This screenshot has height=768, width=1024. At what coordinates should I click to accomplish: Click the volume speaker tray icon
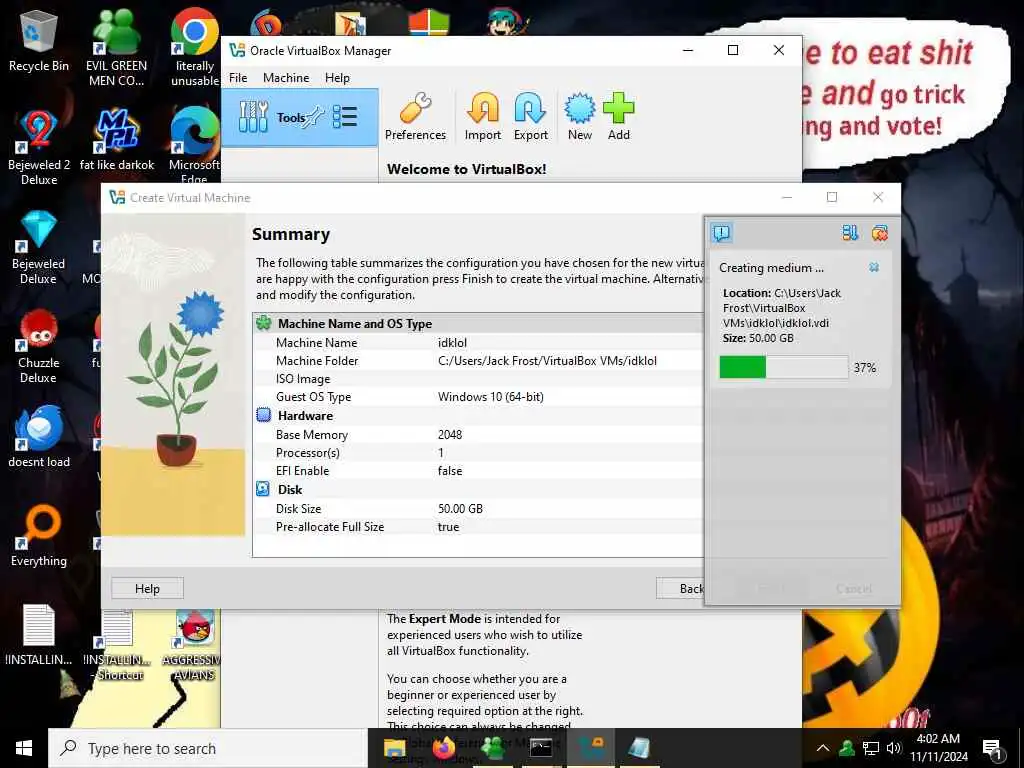coord(894,748)
